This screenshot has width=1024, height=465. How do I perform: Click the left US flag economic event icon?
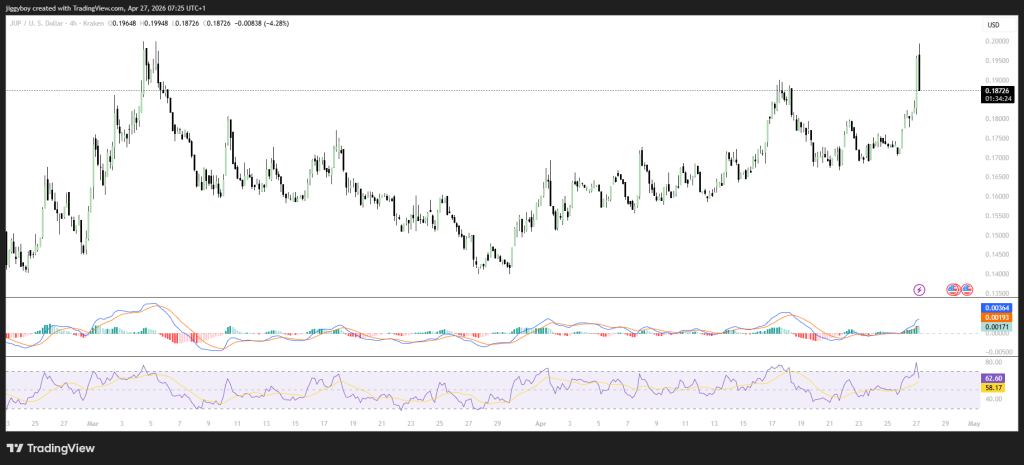pyautogui.click(x=953, y=290)
